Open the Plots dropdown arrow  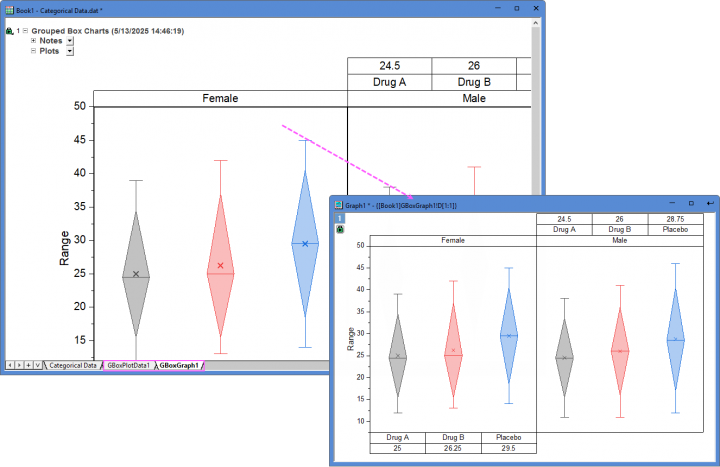[x=69, y=51]
